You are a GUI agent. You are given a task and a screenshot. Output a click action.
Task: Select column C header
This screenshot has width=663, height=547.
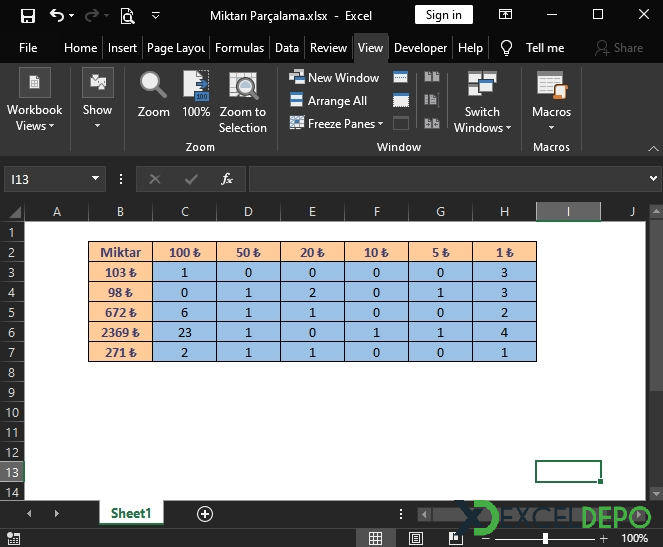(x=184, y=211)
